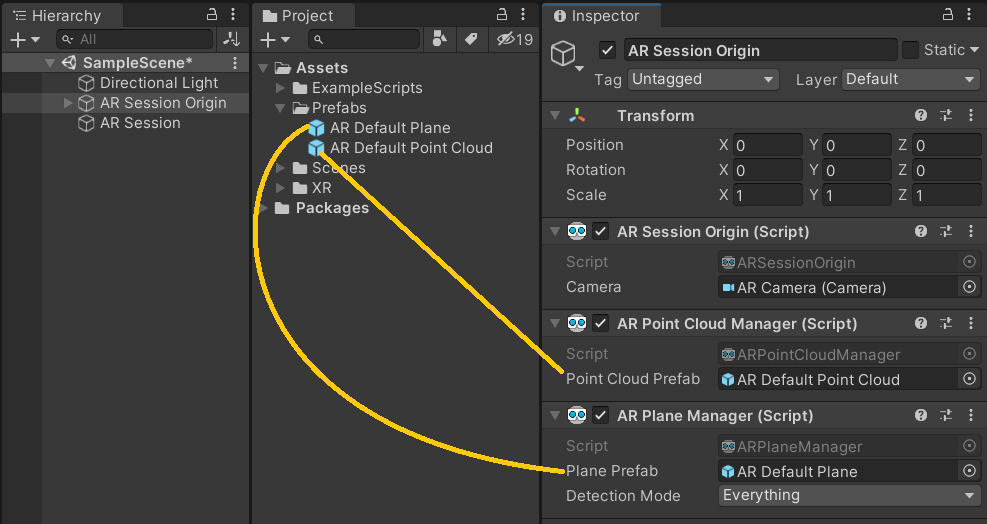Toggle Hierarchy sorting icon next to search
The height and width of the screenshot is (524, 987).
(232, 39)
